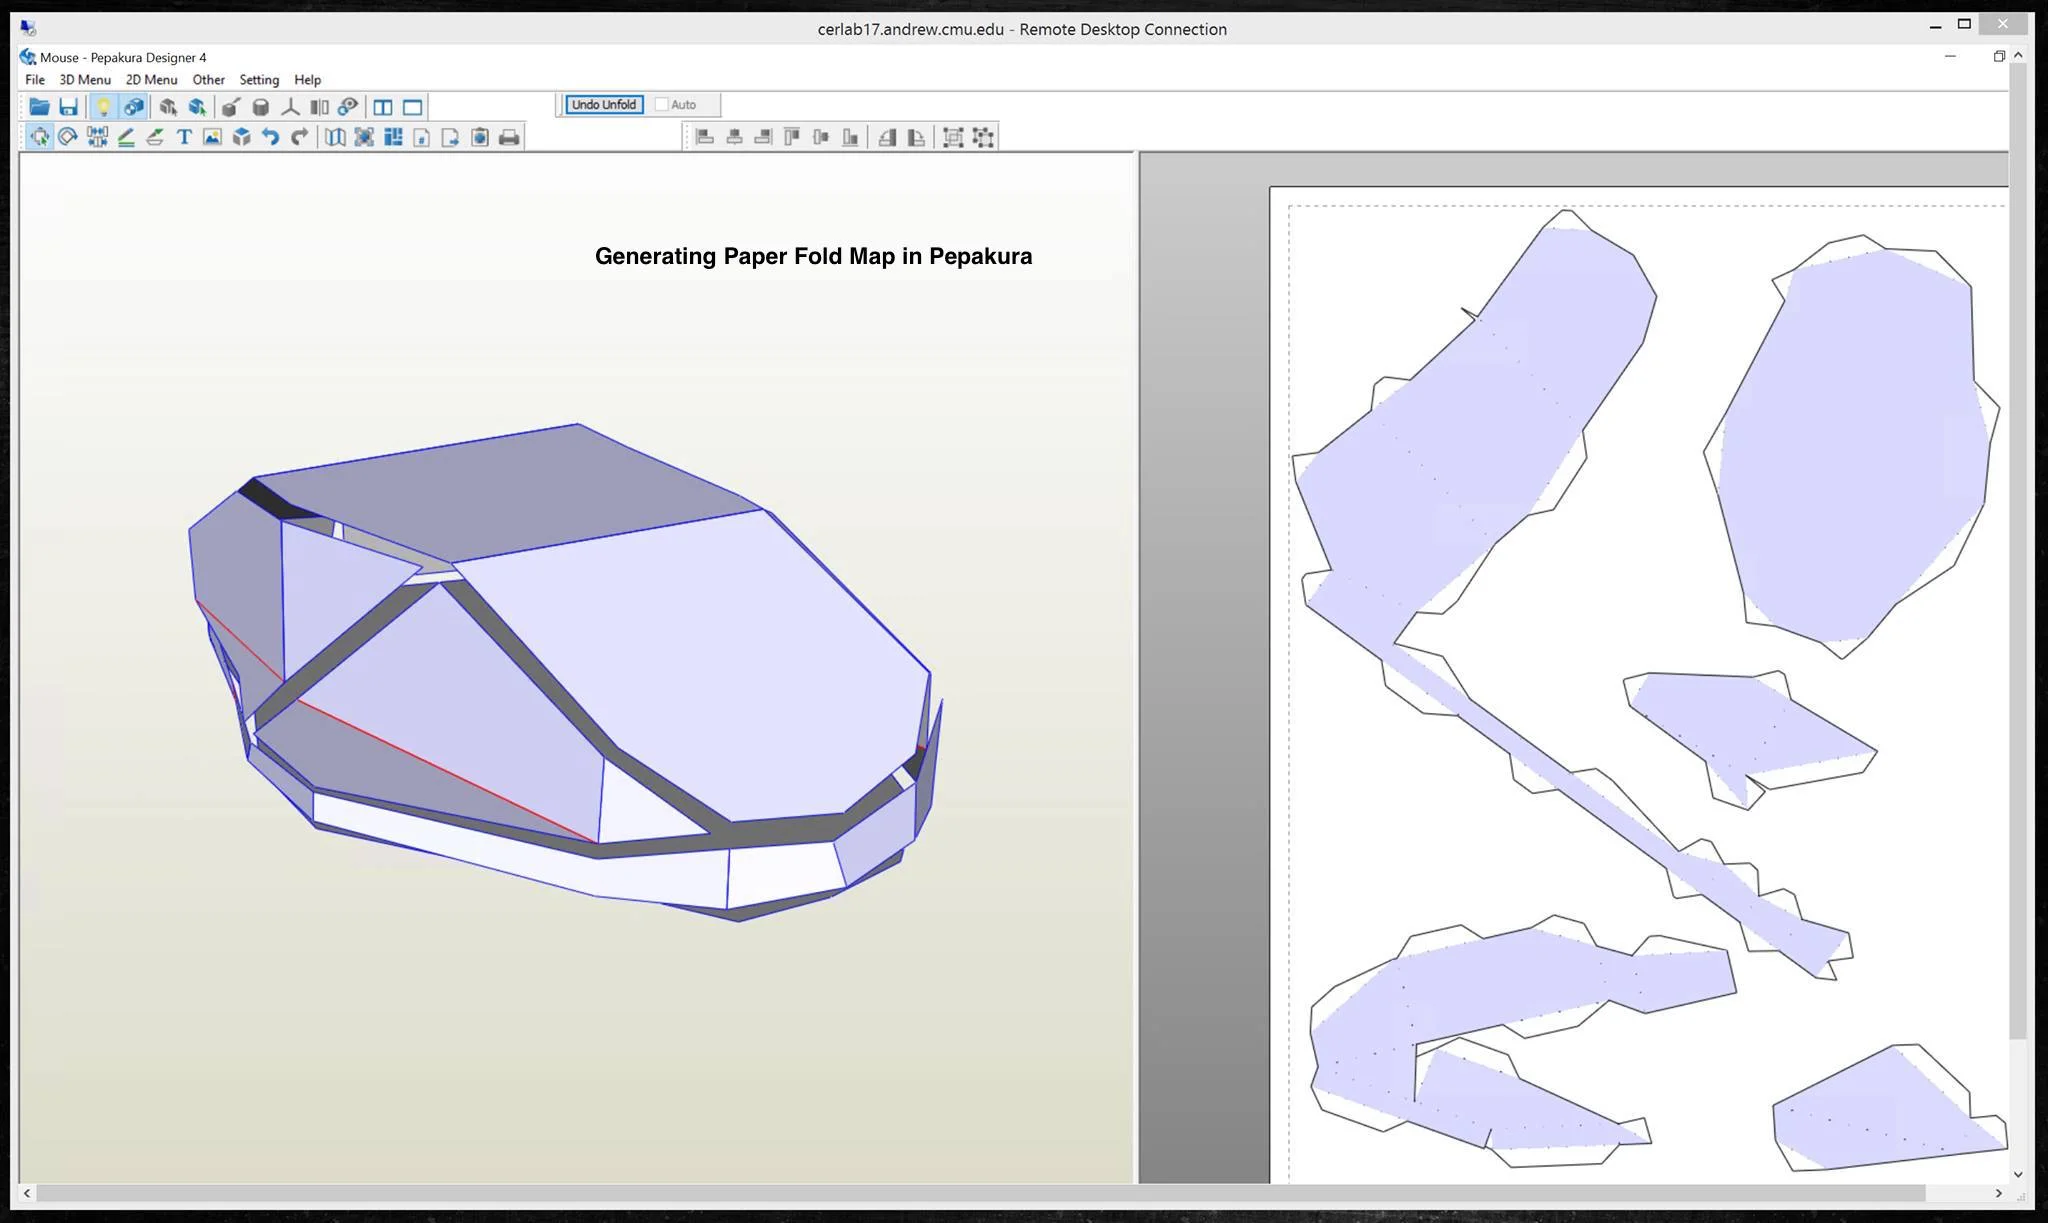Viewport: 2048px width, 1223px height.
Task: Switch to single-pane window layout icon
Action: coord(412,107)
